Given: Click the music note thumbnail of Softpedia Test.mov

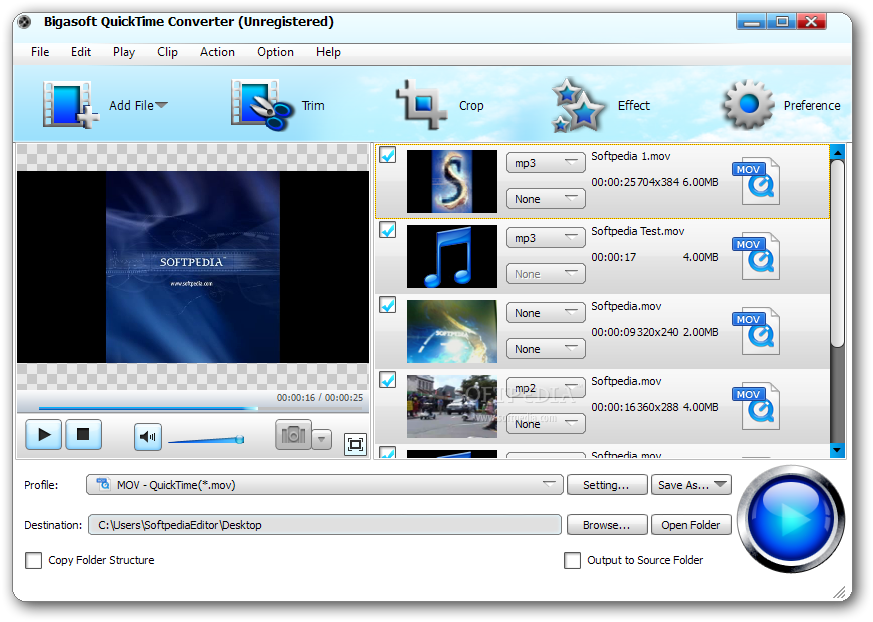Looking at the screenshot, I should [452, 257].
